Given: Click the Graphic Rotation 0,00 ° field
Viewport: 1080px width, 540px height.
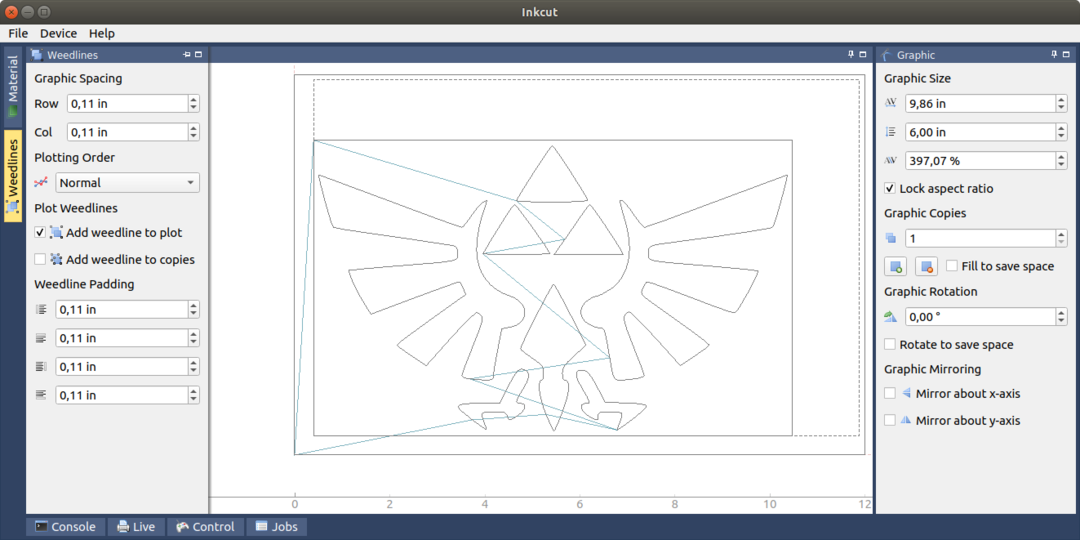Looking at the screenshot, I should pos(980,317).
